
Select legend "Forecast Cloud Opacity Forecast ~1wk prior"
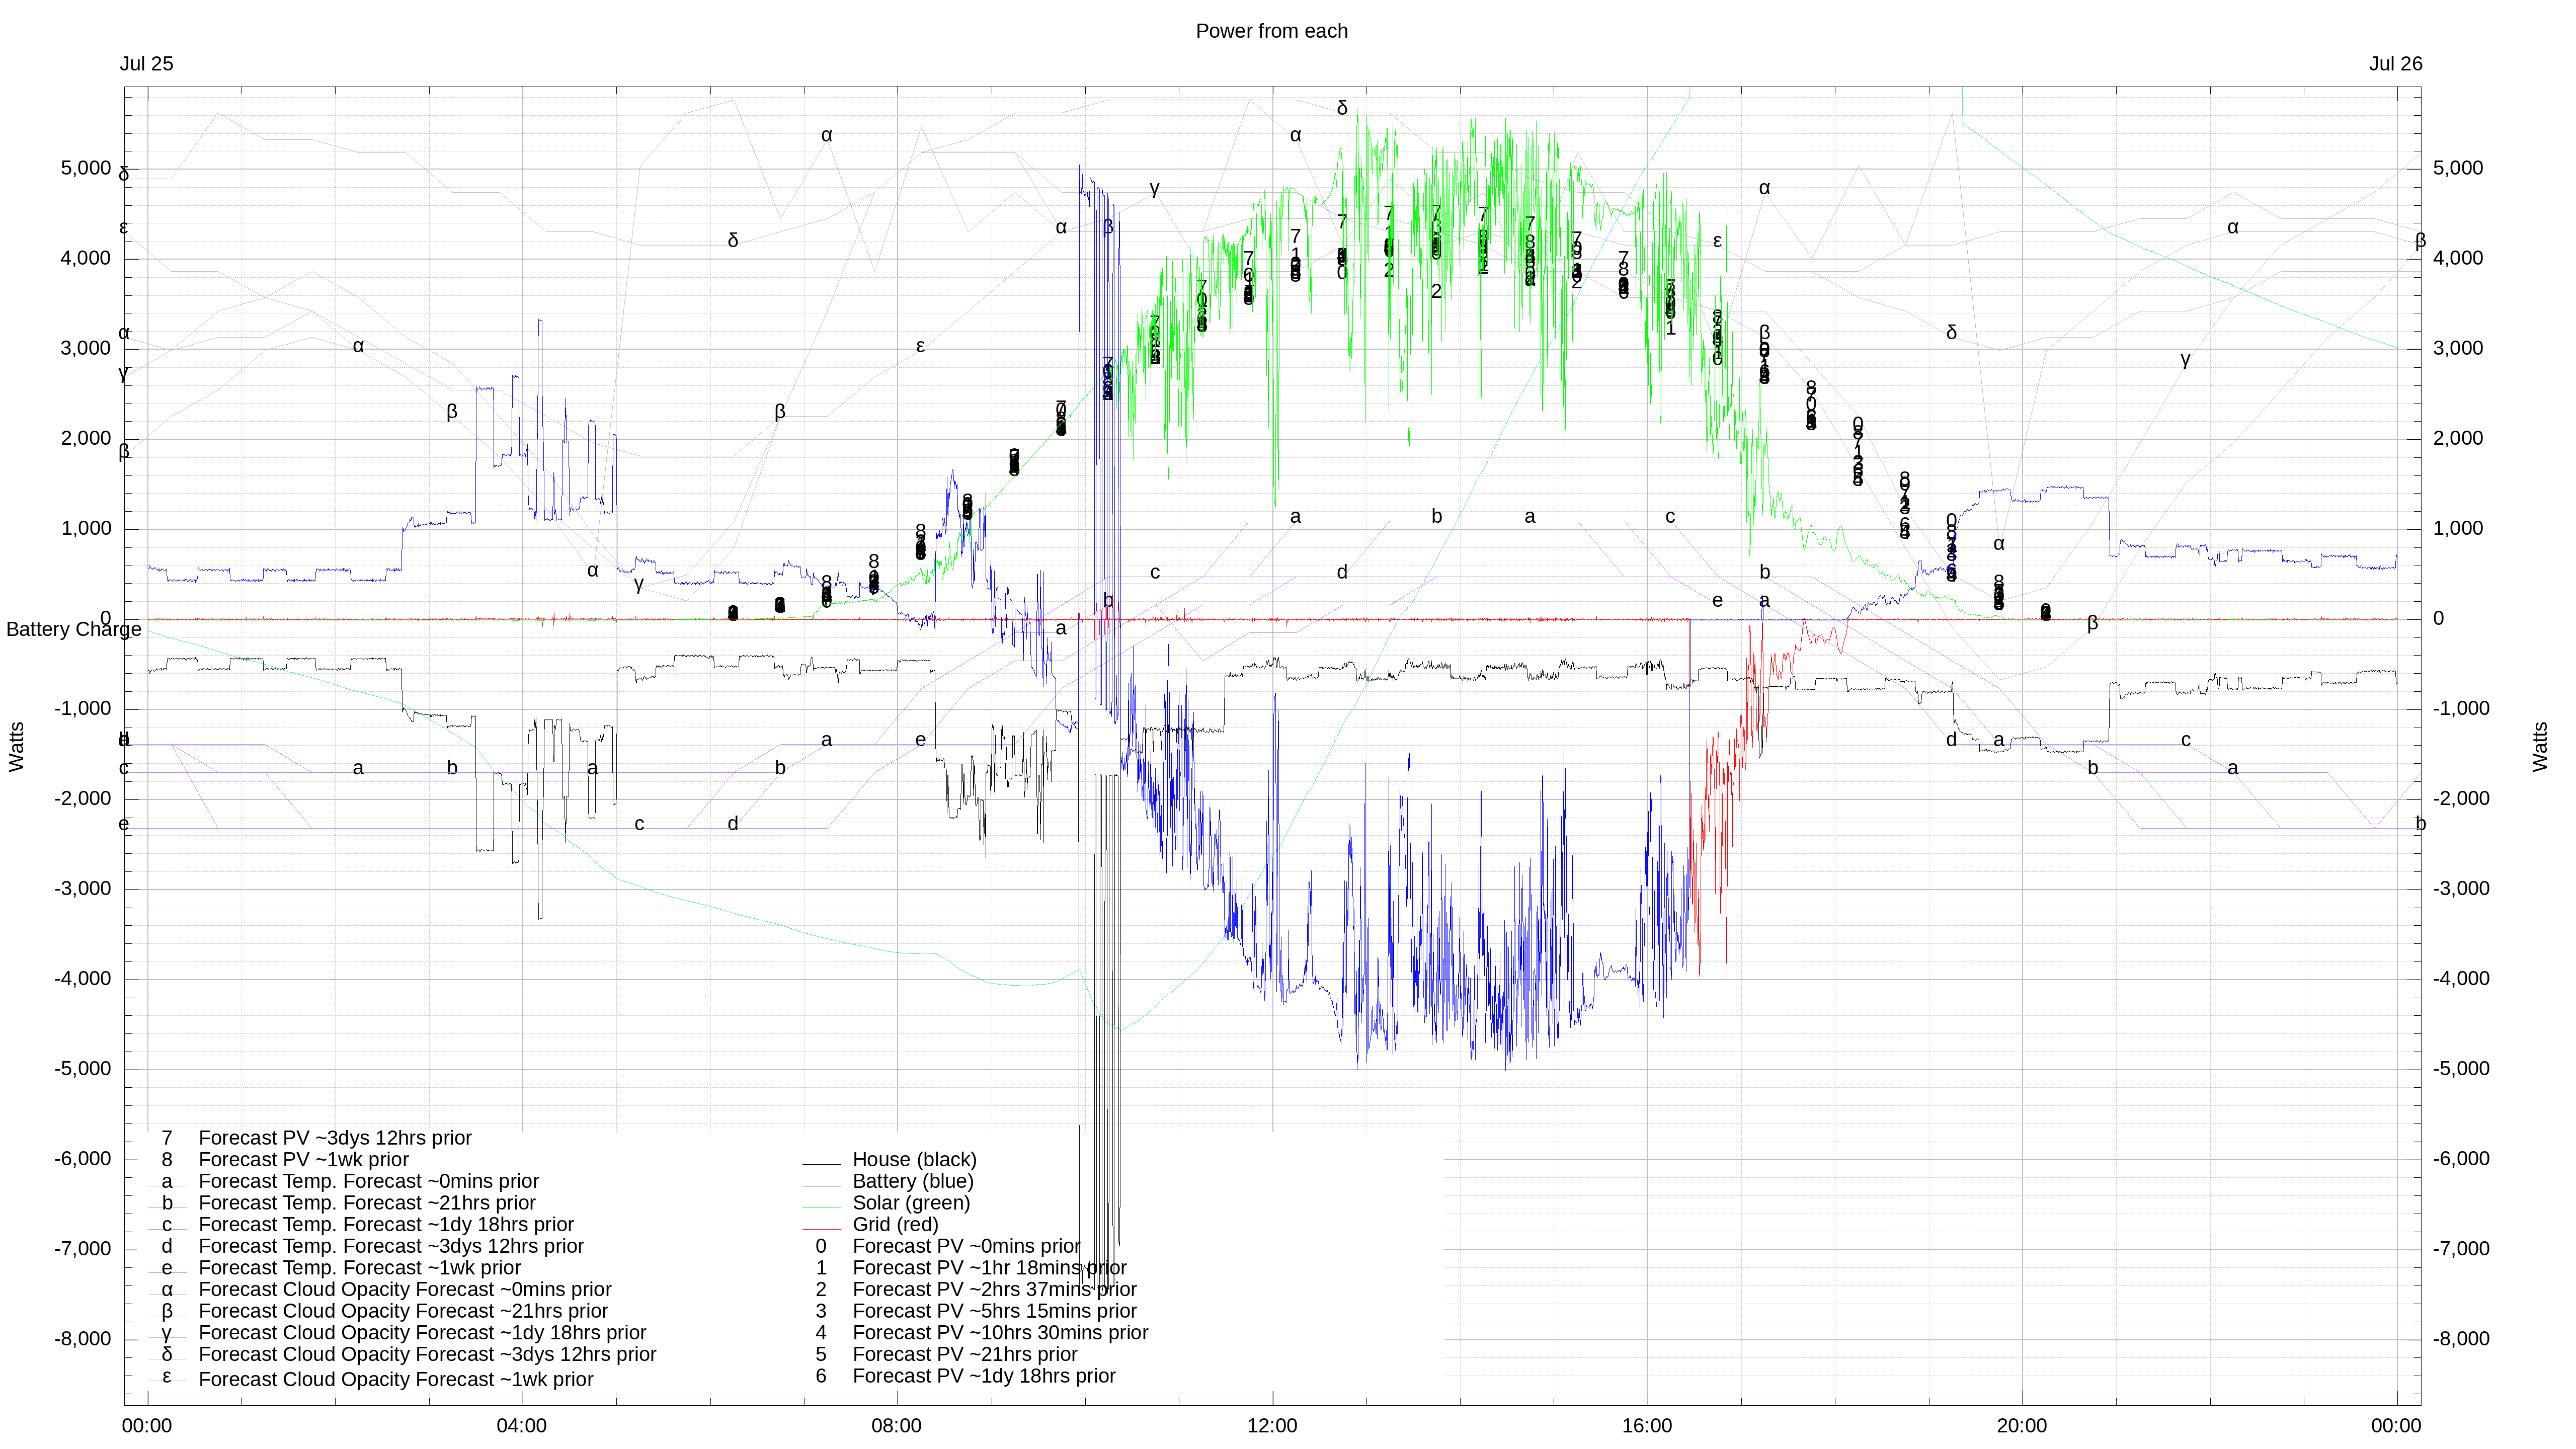coord(396,1379)
